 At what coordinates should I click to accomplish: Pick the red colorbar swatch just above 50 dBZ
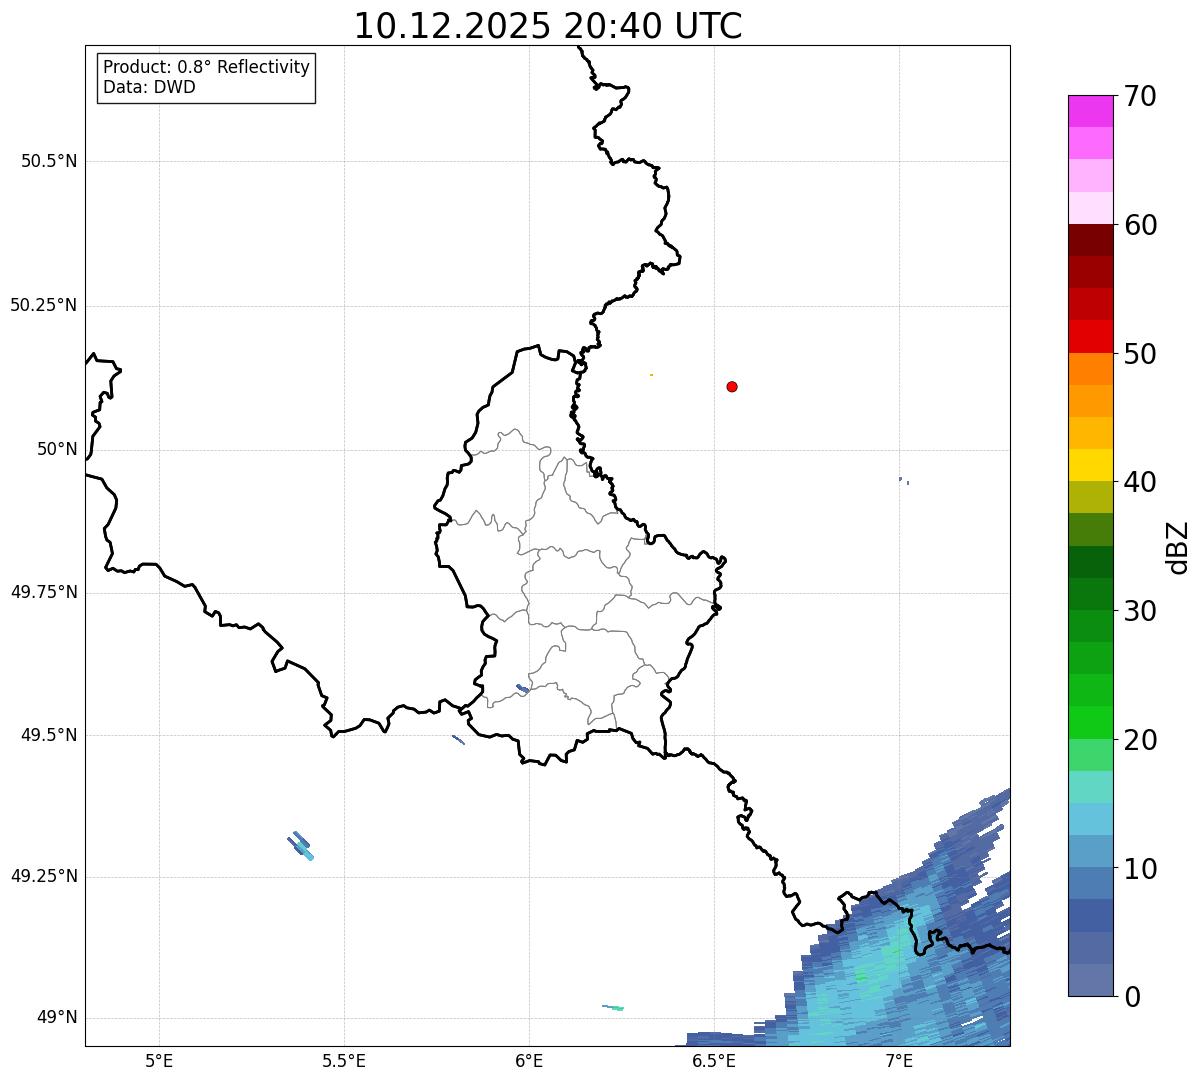pyautogui.click(x=1090, y=337)
